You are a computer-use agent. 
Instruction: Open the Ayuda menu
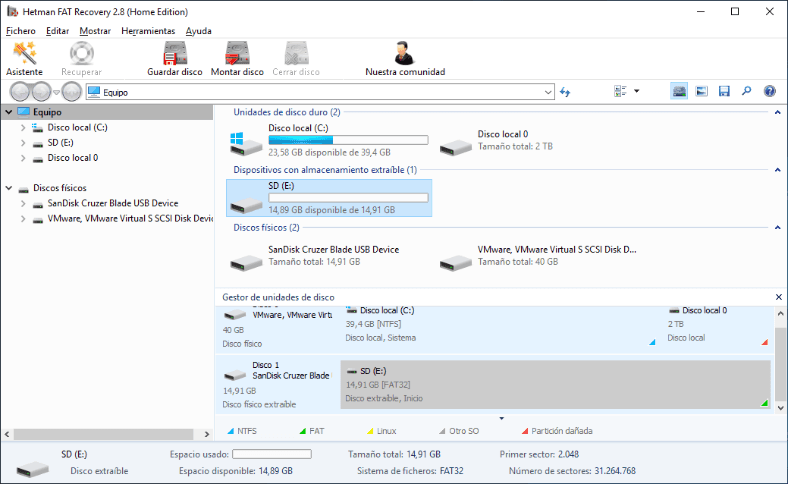pyautogui.click(x=199, y=31)
